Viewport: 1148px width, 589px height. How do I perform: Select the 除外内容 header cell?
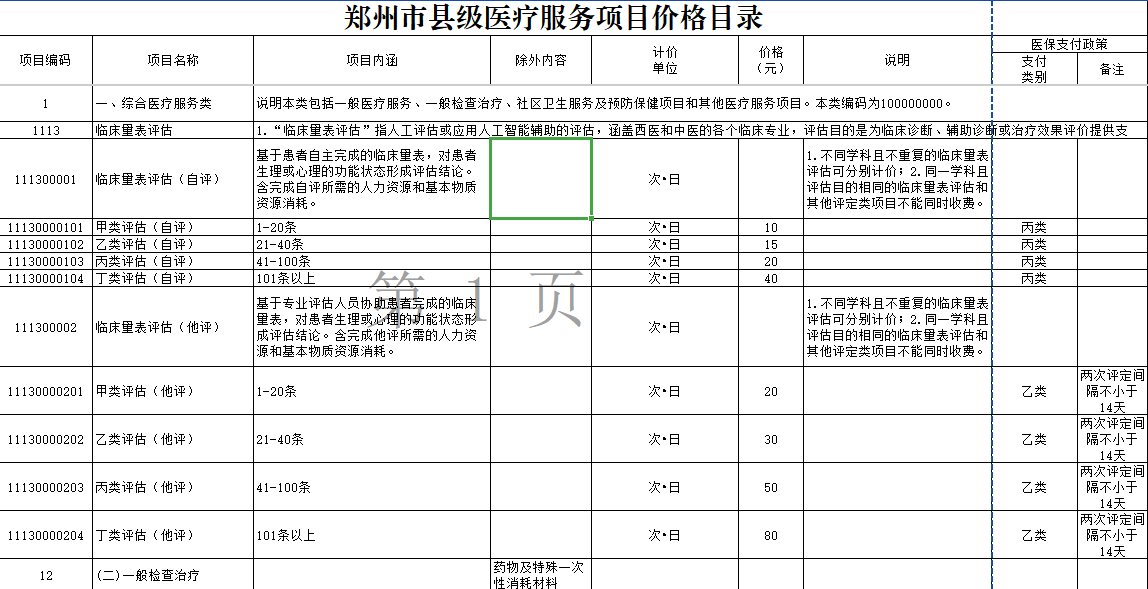541,60
